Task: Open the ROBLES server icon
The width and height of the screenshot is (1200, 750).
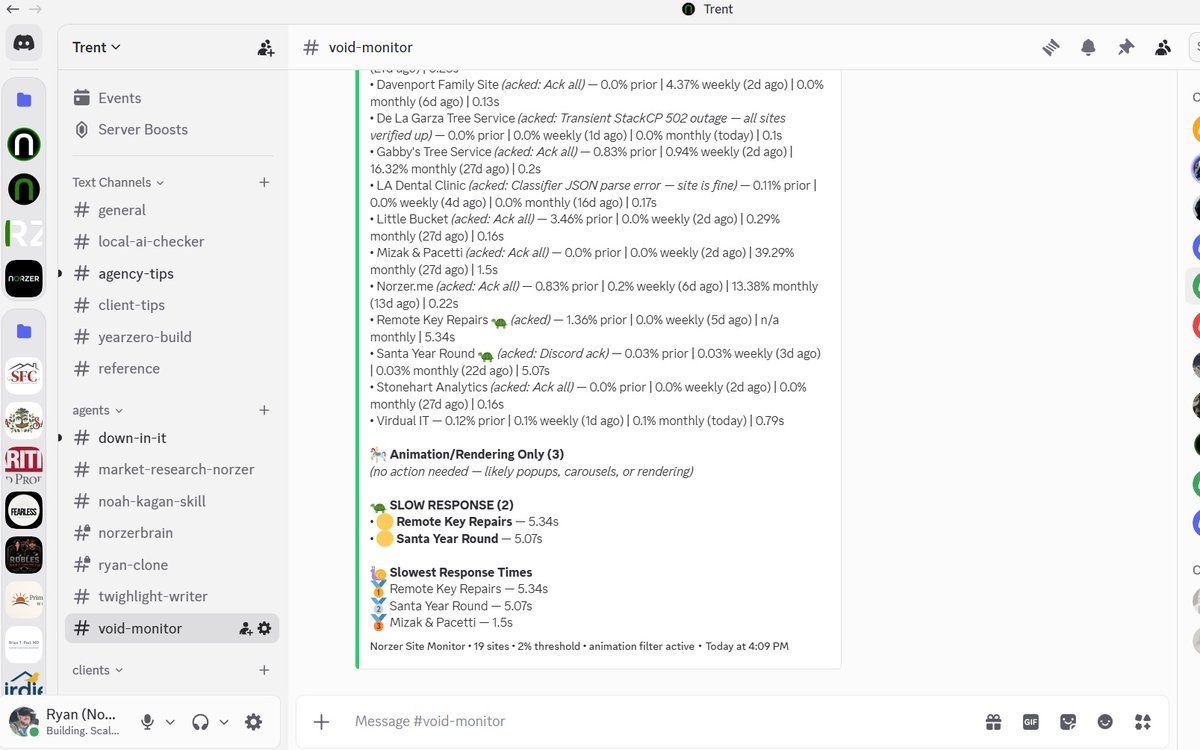Action: click(24, 556)
